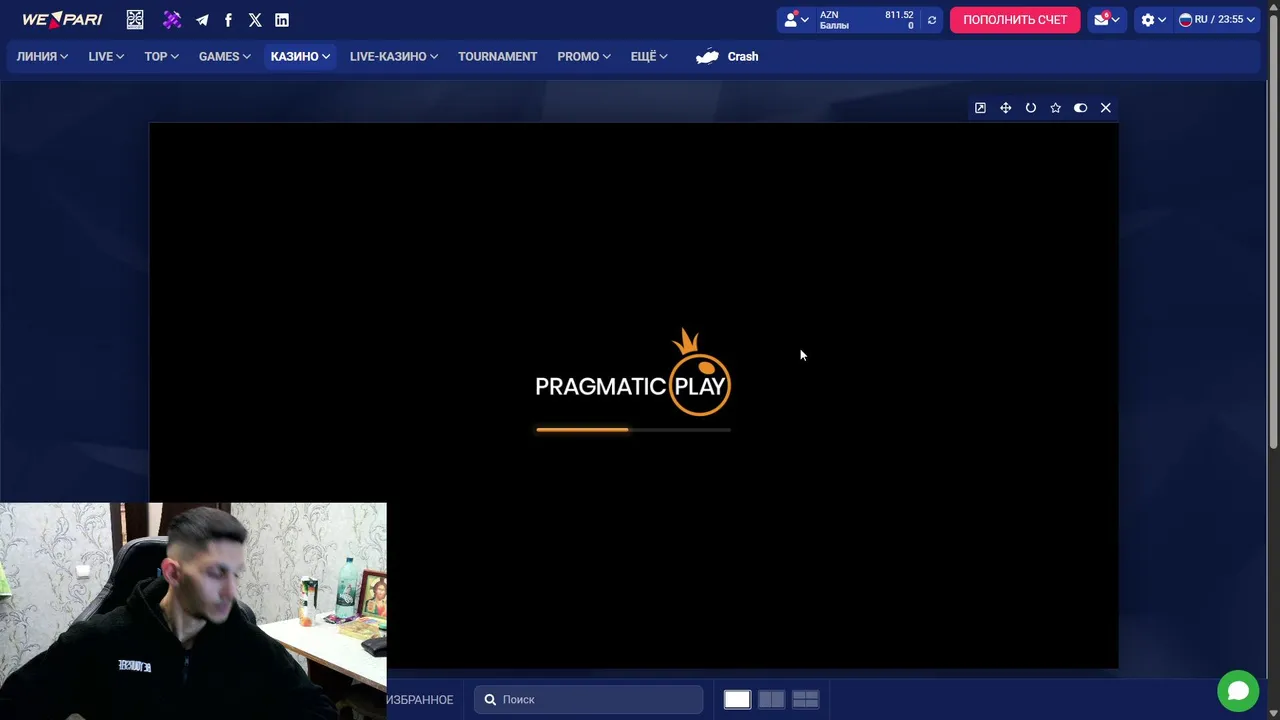Click the Pragmatic Play loading logo
Screen dimensions: 1280x720
(633, 373)
